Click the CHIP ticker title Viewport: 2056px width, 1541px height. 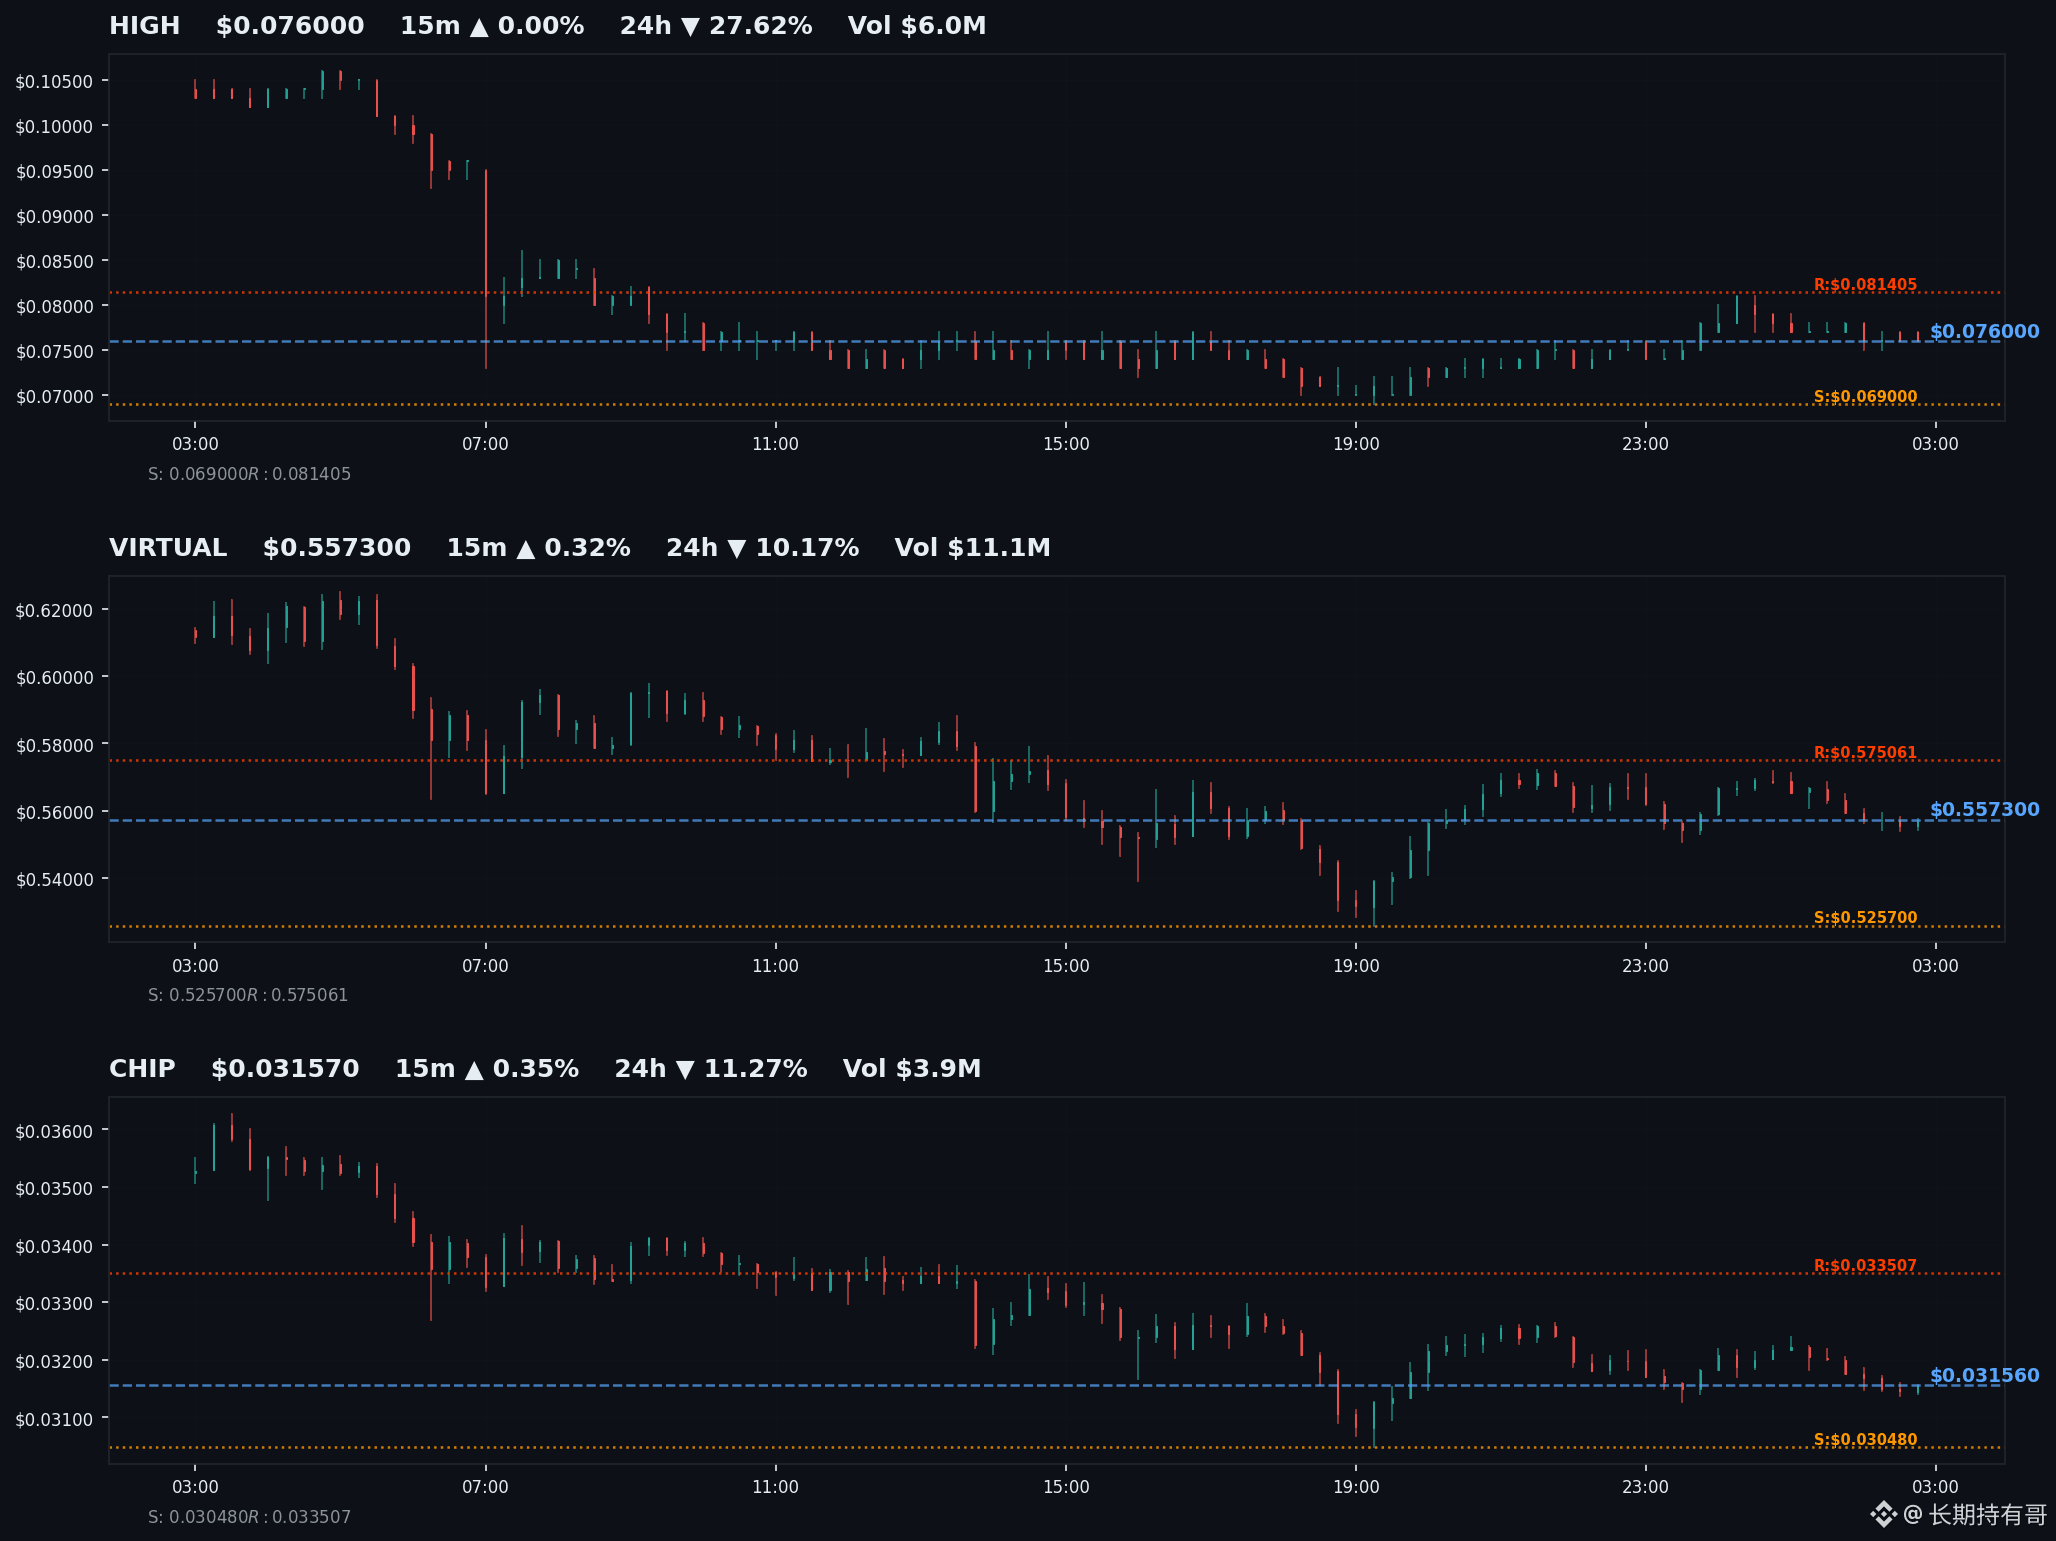[142, 1069]
